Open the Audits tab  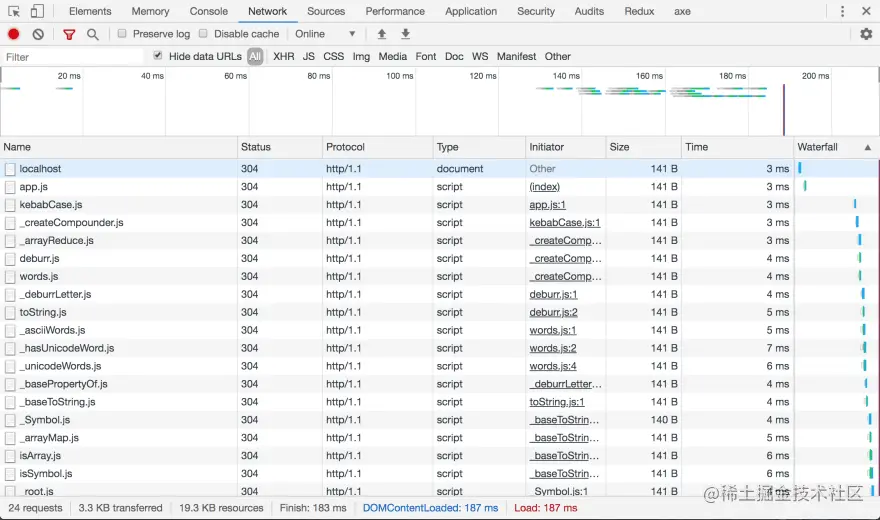pyautogui.click(x=589, y=11)
